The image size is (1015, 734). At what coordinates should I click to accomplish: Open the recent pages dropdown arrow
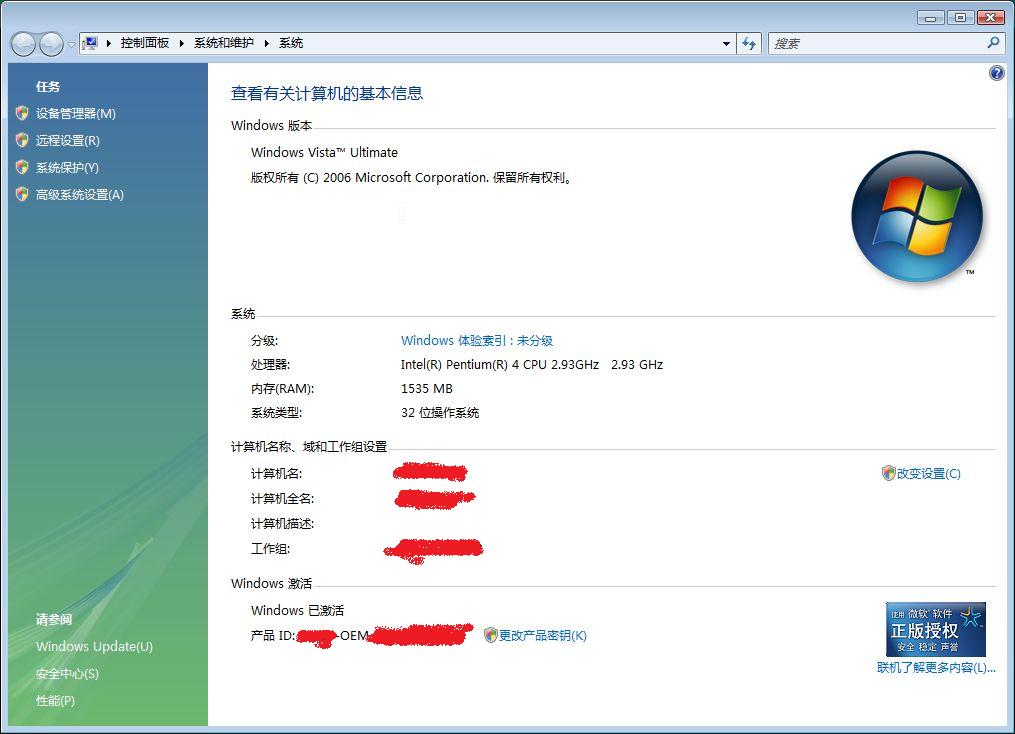pyautogui.click(x=71, y=45)
